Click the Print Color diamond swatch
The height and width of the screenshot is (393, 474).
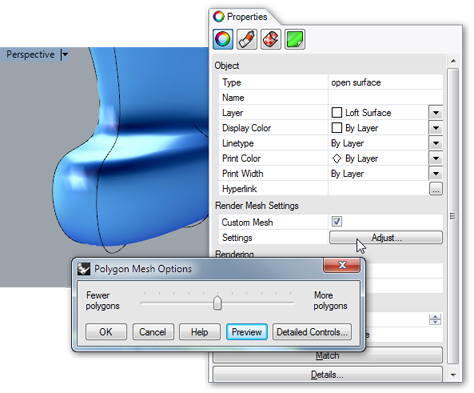click(337, 159)
